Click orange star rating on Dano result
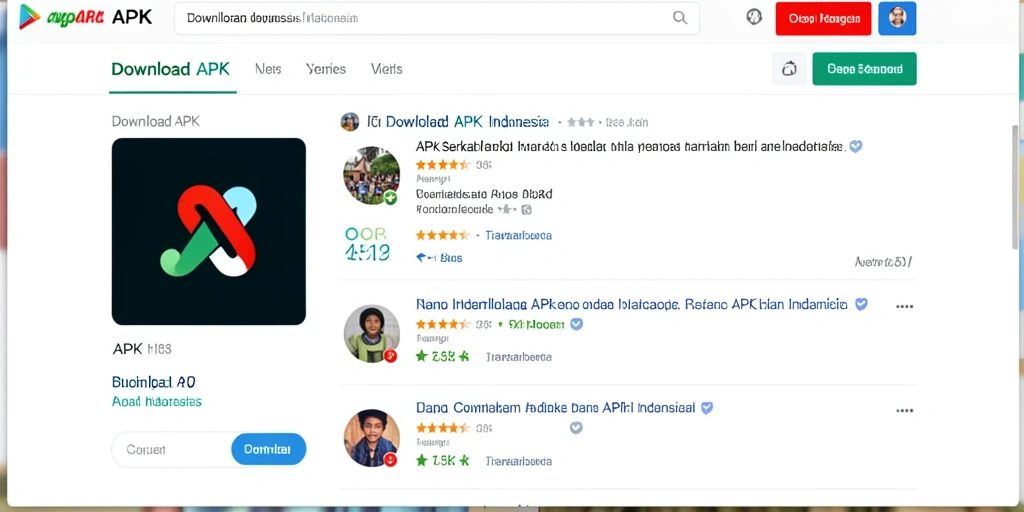The height and width of the screenshot is (512, 1024). pos(443,428)
